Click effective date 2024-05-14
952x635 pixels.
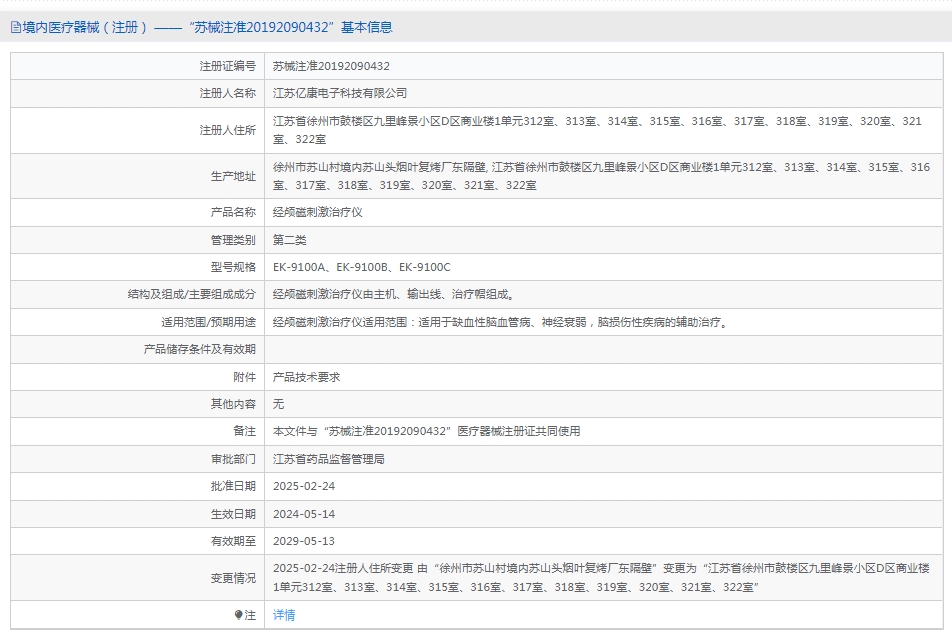304,513
